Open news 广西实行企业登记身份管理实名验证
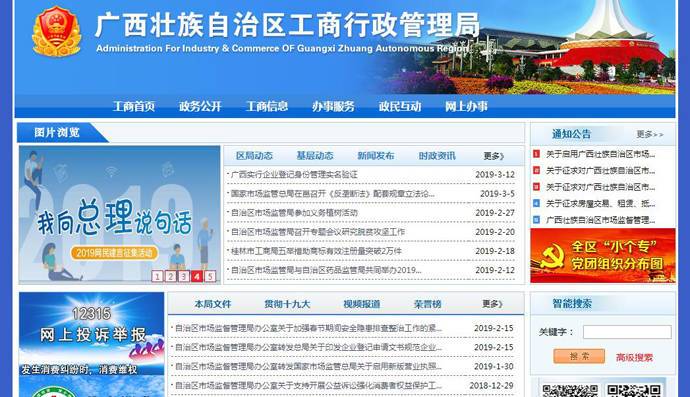 pos(294,175)
